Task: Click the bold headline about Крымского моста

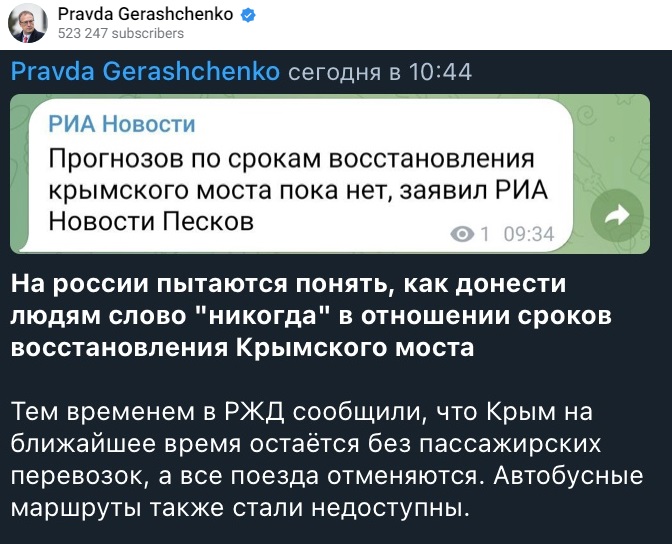Action: [x=311, y=316]
